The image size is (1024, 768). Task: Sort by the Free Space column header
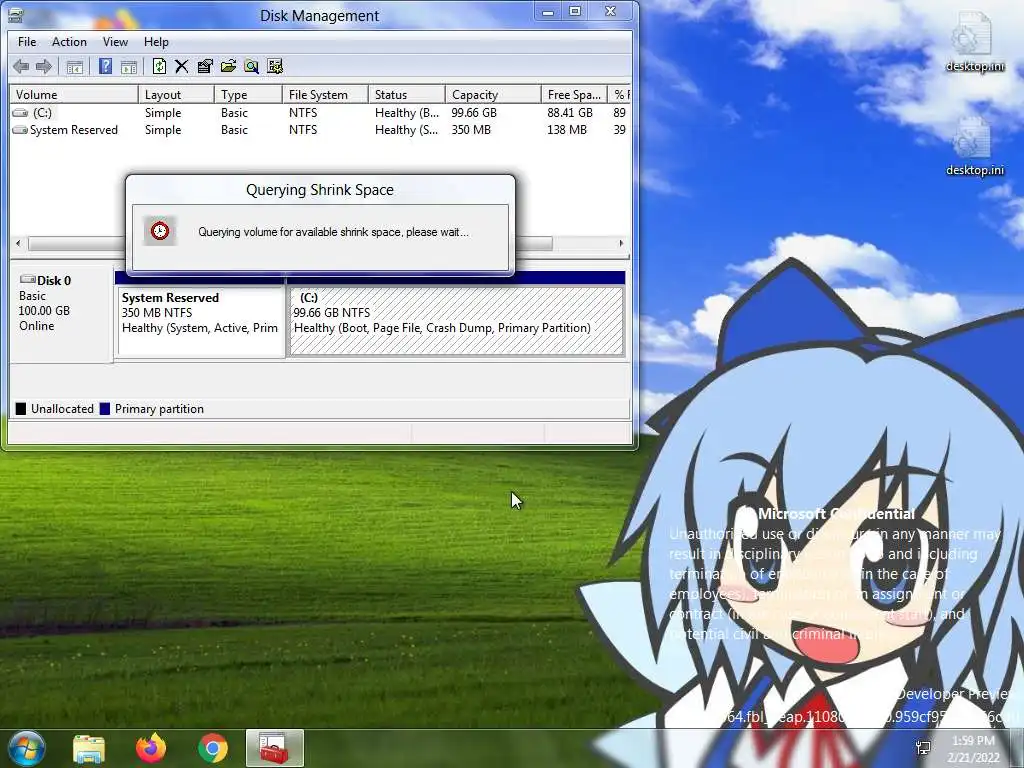click(x=574, y=95)
